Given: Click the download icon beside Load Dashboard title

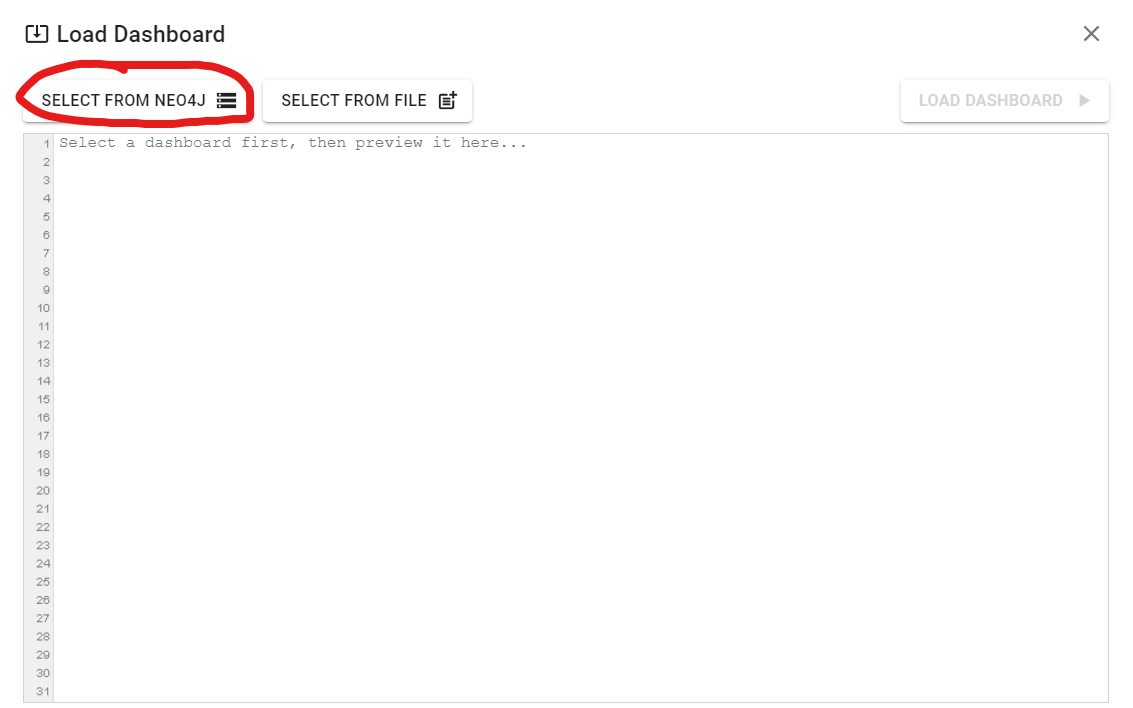Looking at the screenshot, I should tap(37, 34).
